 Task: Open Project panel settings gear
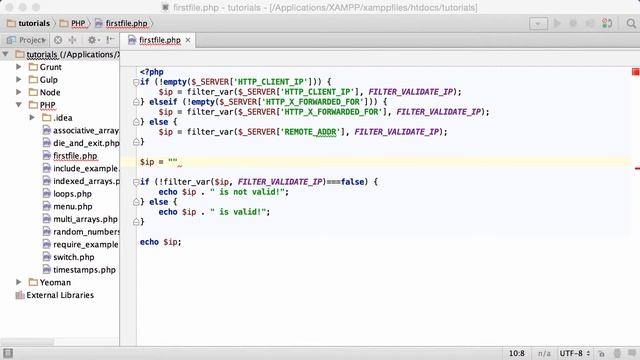[x=93, y=40]
